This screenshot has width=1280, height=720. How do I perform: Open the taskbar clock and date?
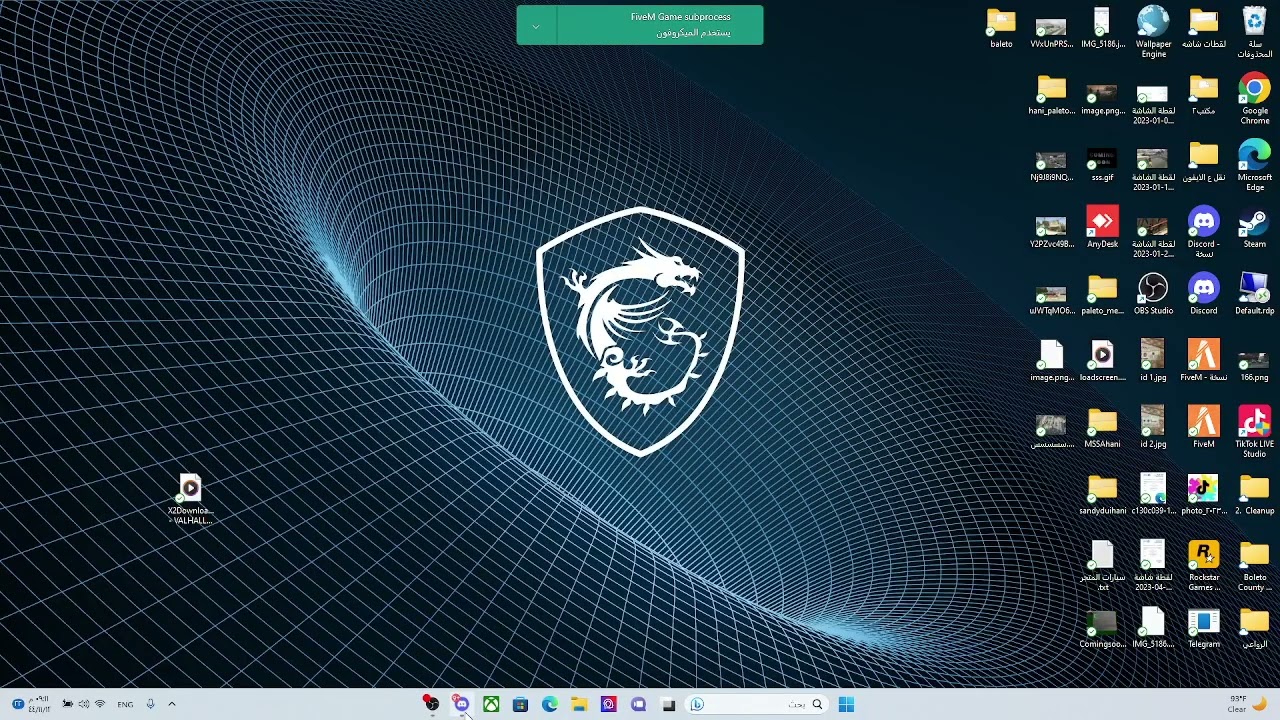pyautogui.click(x=39, y=704)
